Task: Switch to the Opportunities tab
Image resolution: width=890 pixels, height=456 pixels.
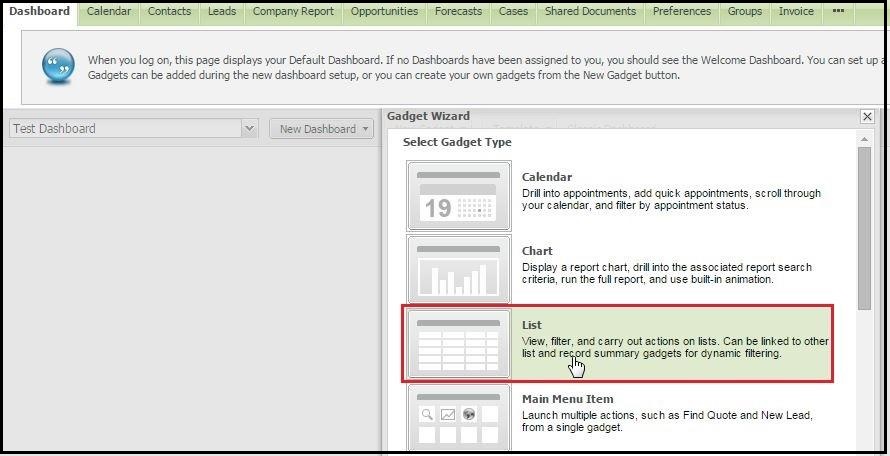Action: (x=385, y=12)
